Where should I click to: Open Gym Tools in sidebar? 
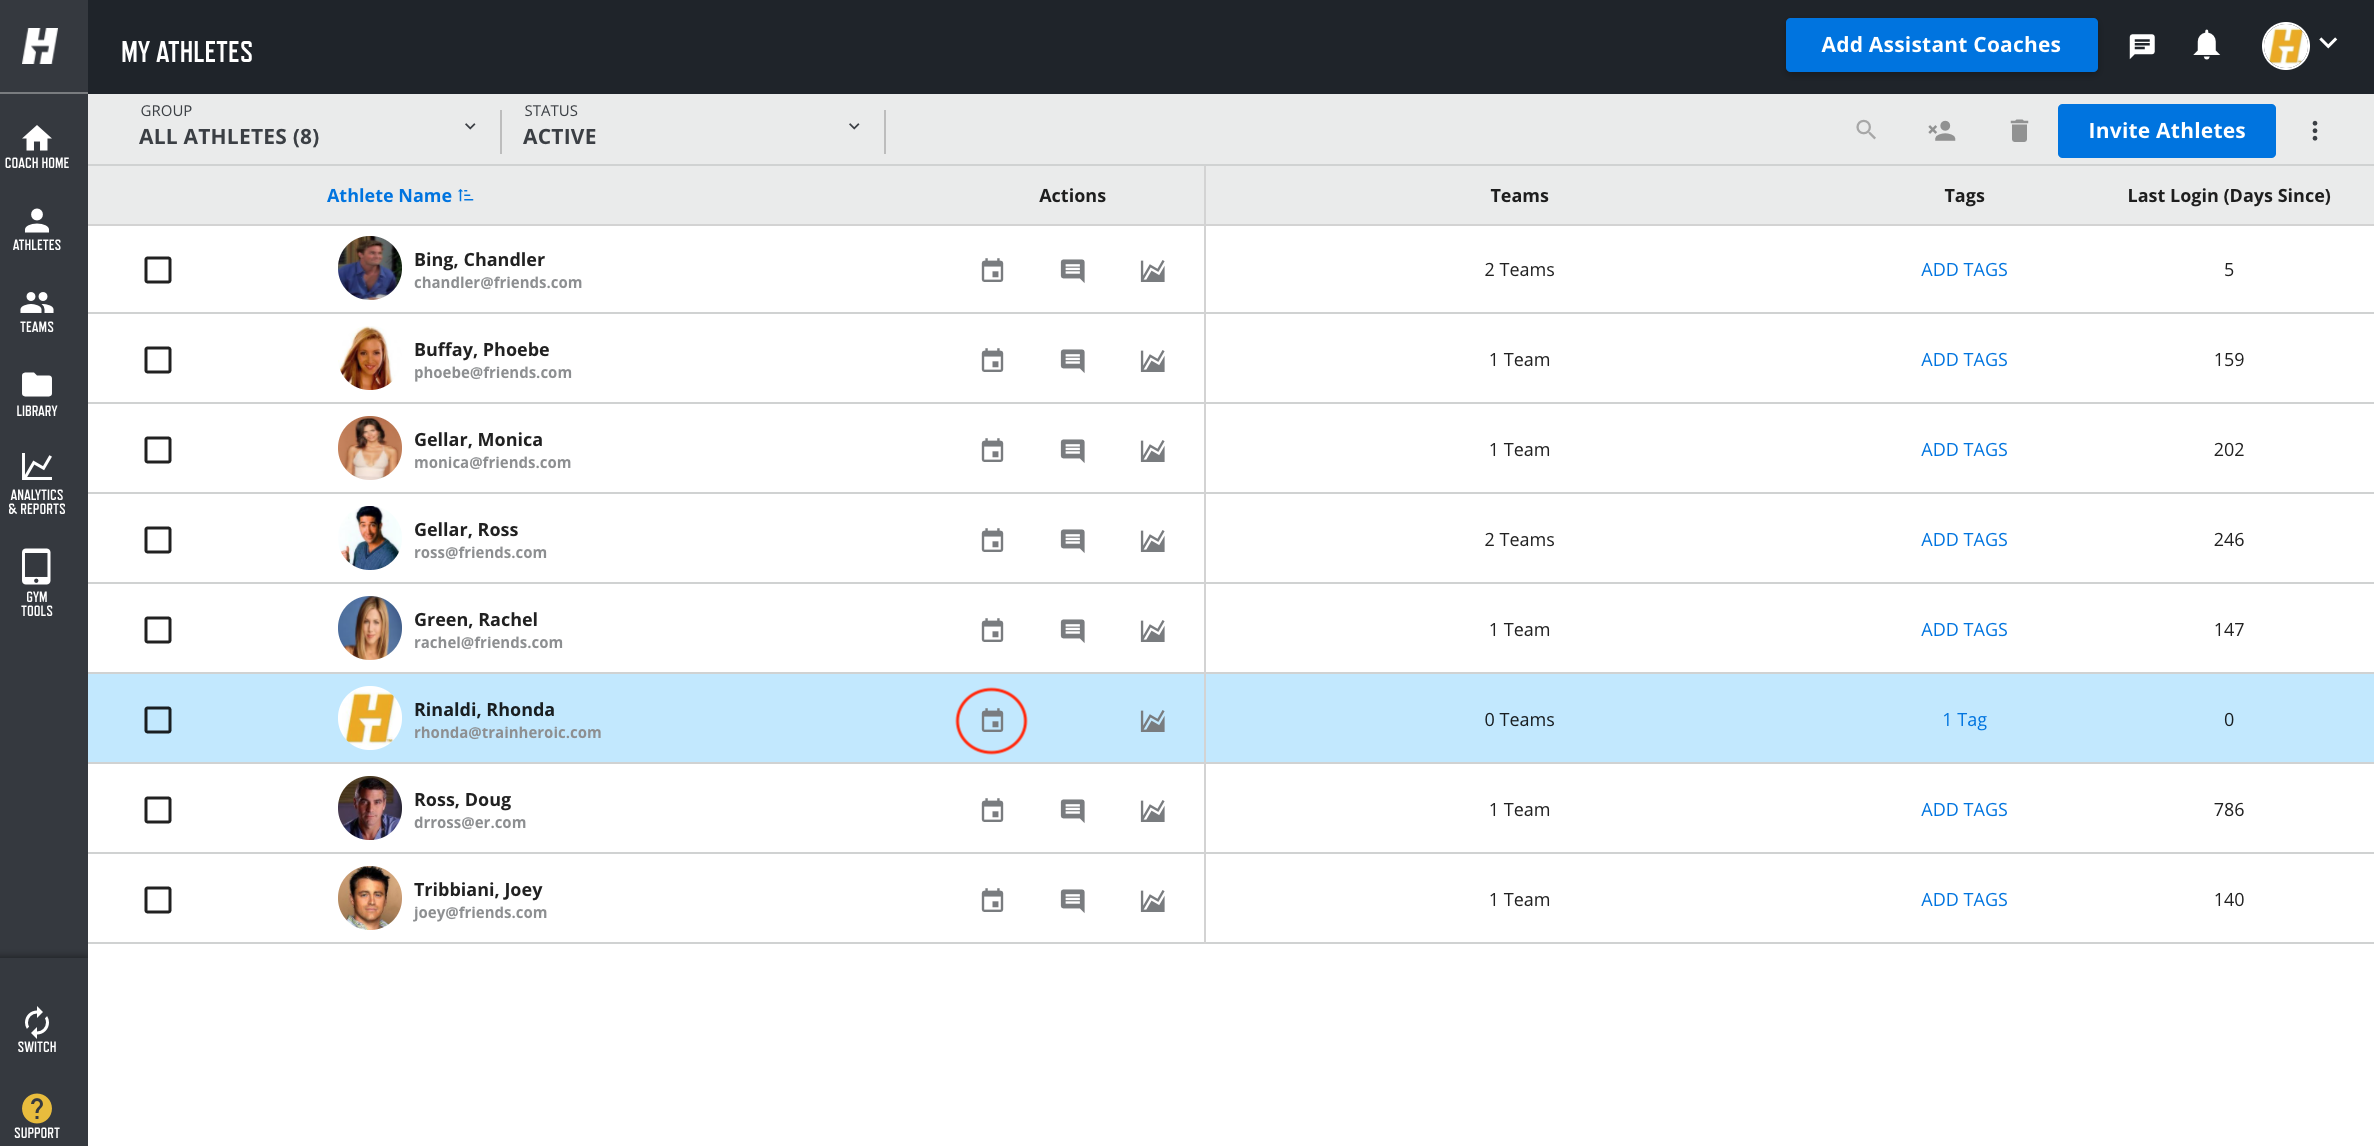click(37, 583)
